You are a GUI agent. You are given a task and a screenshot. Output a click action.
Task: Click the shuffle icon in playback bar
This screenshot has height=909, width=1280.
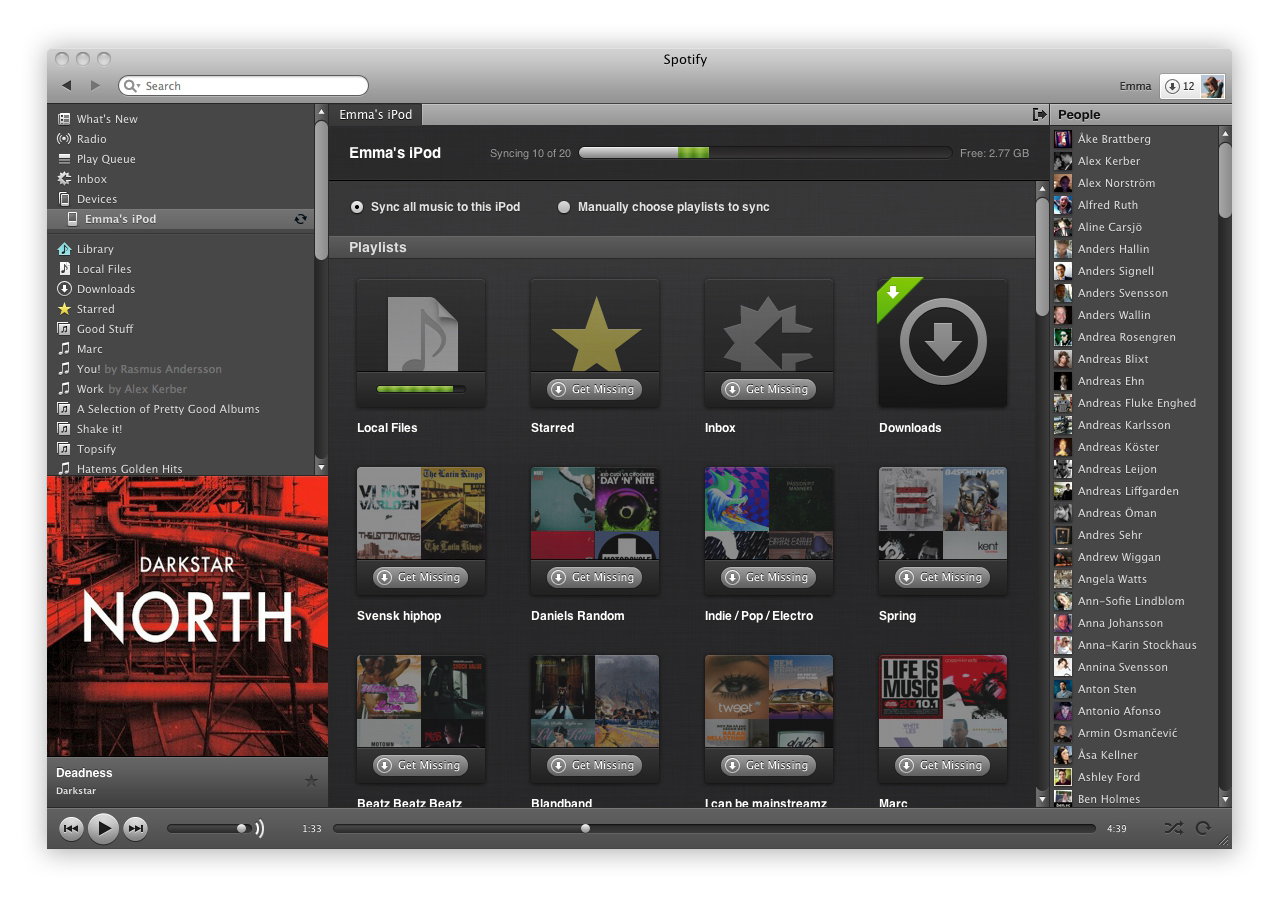pos(1173,828)
